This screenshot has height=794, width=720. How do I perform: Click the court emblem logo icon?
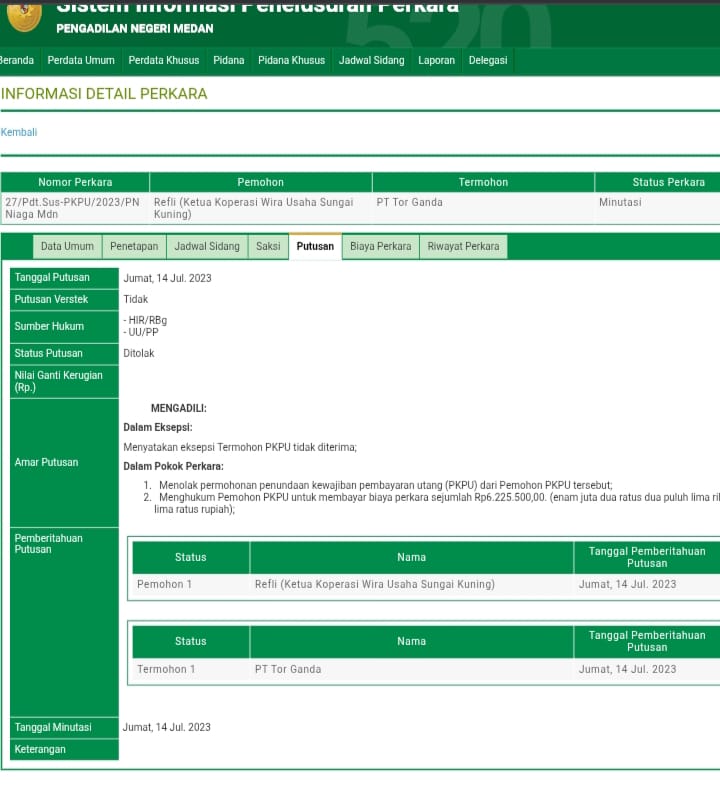pos(20,15)
